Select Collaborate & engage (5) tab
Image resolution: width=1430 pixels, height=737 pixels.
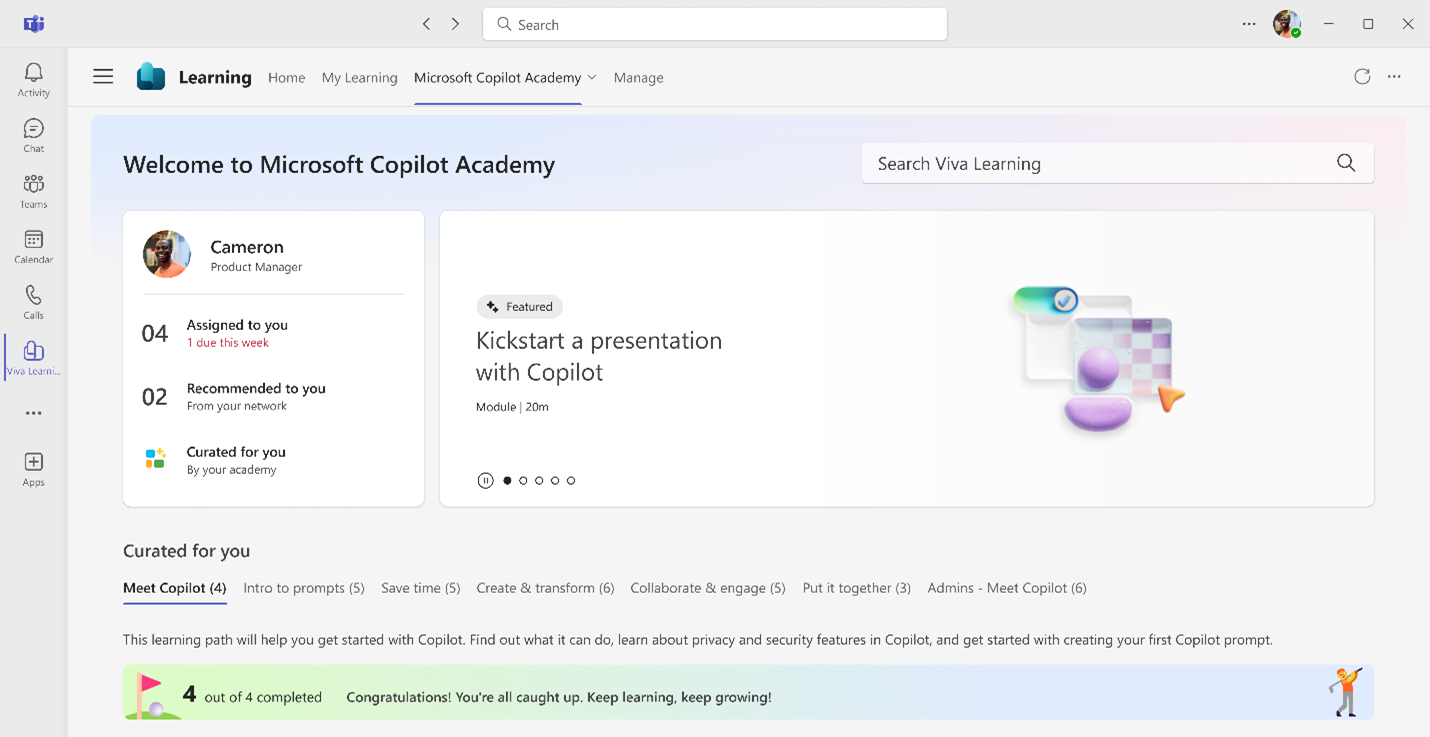[708, 588]
